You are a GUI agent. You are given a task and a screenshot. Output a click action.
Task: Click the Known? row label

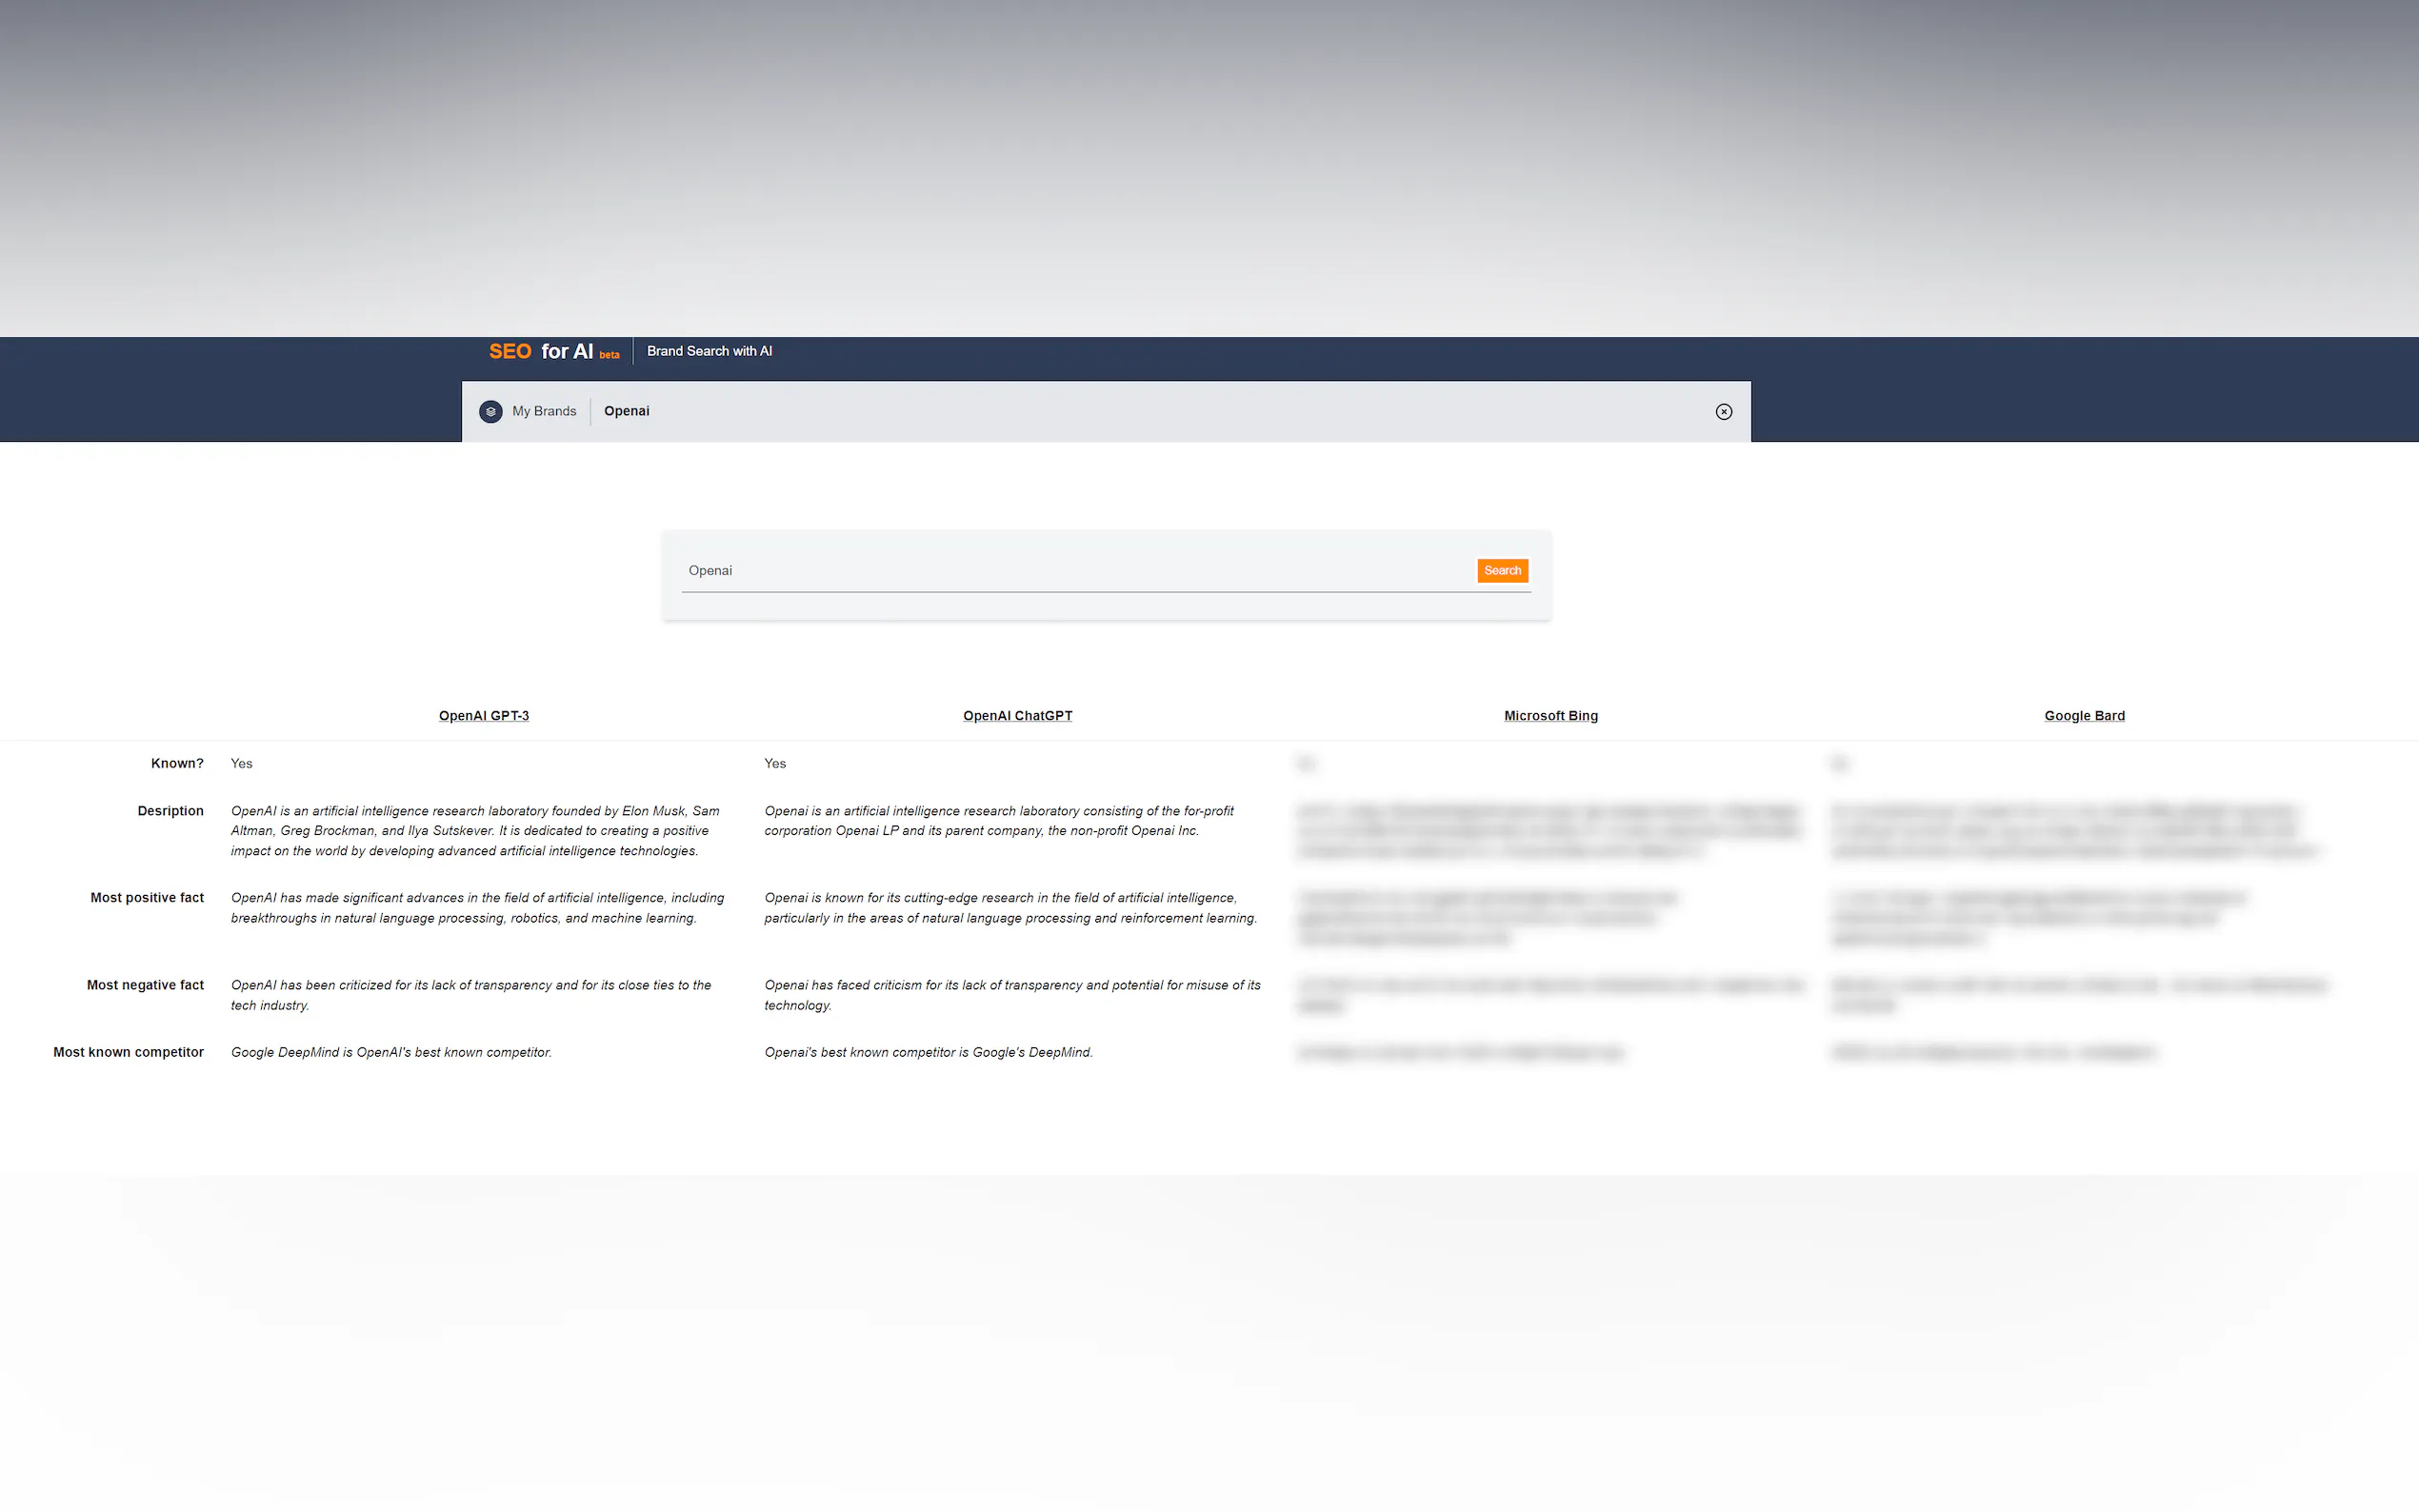pos(177,763)
